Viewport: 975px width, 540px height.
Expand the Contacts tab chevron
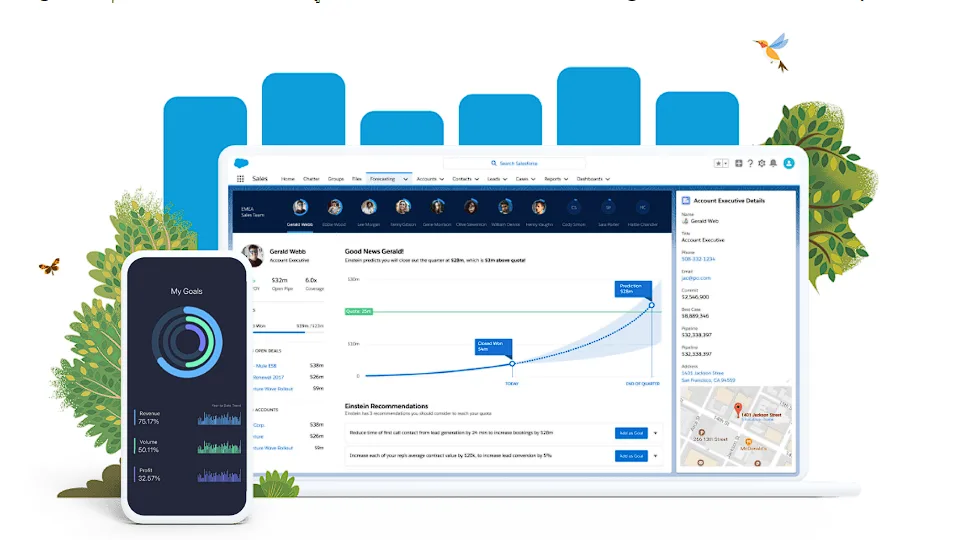[477, 179]
